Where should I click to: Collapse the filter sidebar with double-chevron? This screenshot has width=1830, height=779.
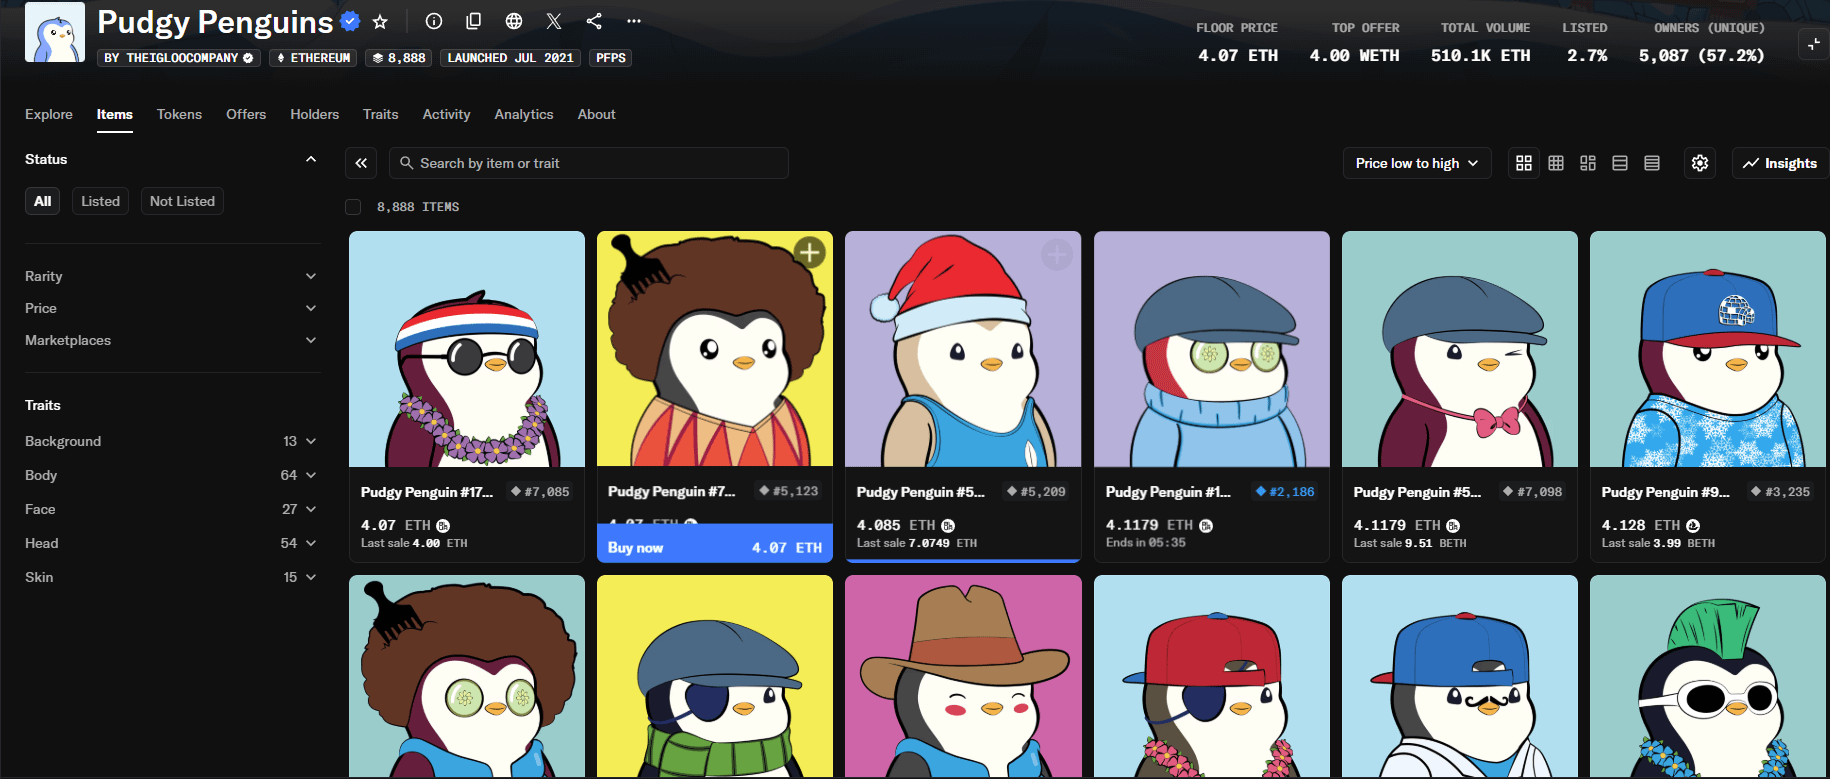[x=361, y=163]
